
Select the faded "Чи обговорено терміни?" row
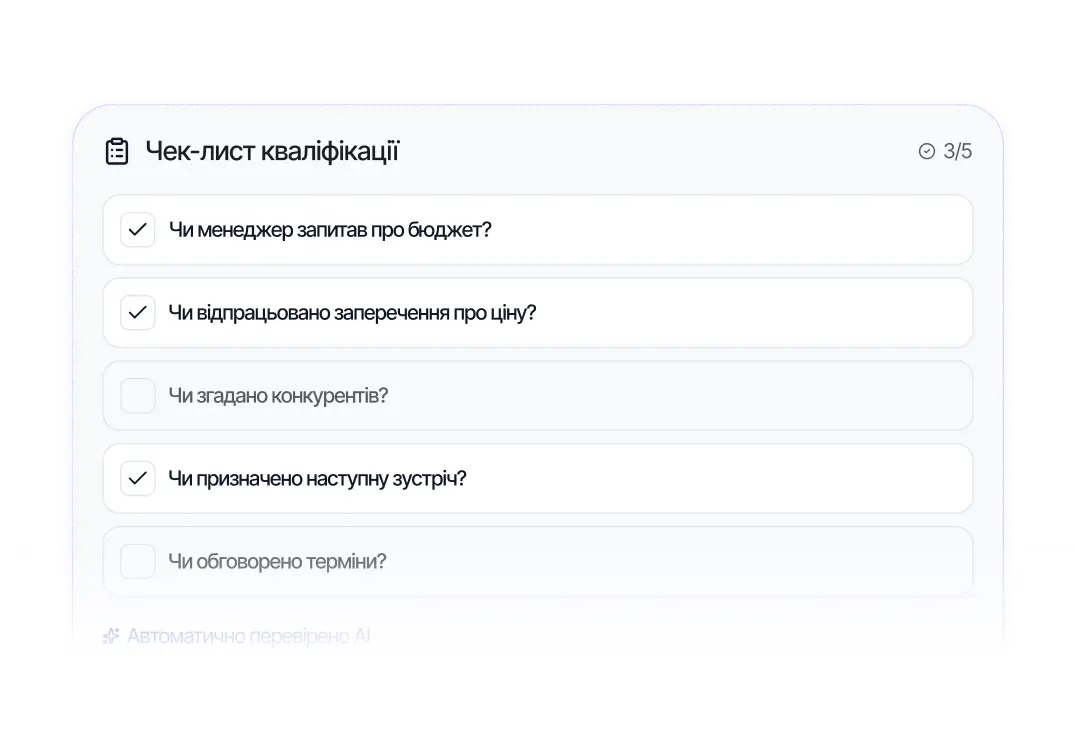pos(538,561)
